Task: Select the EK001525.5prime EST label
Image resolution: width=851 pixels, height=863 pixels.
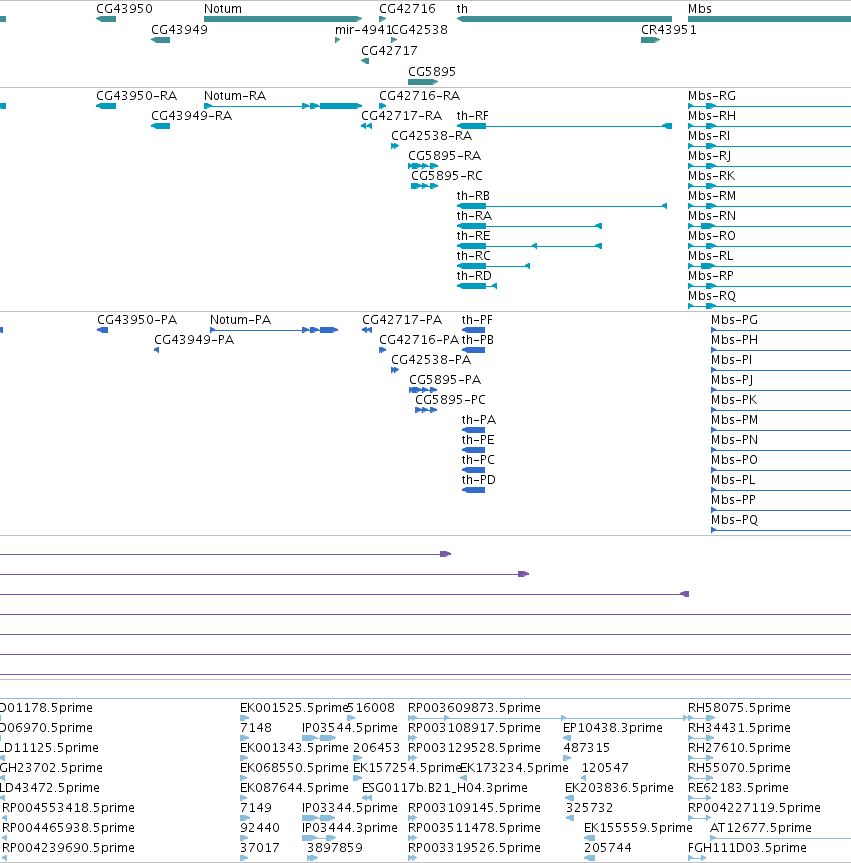Action: pos(294,708)
